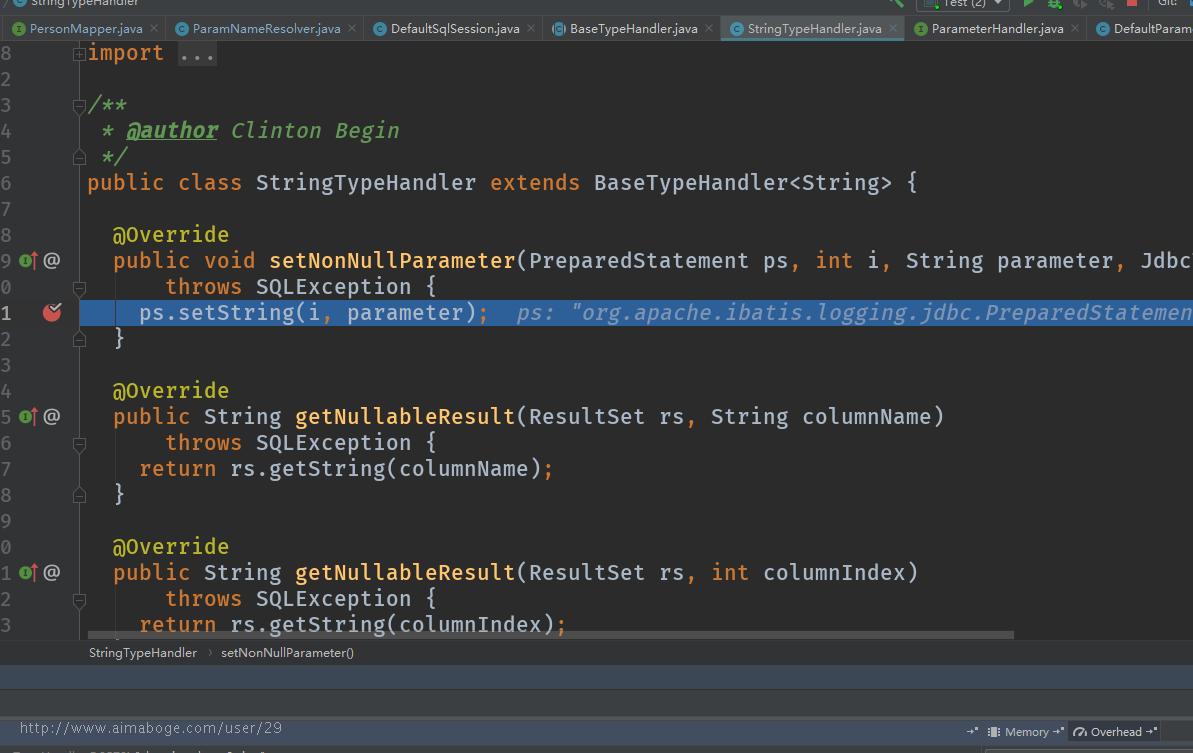Open the Test (2) run configuration dropdown
1193x753 pixels.
click(x=963, y=4)
